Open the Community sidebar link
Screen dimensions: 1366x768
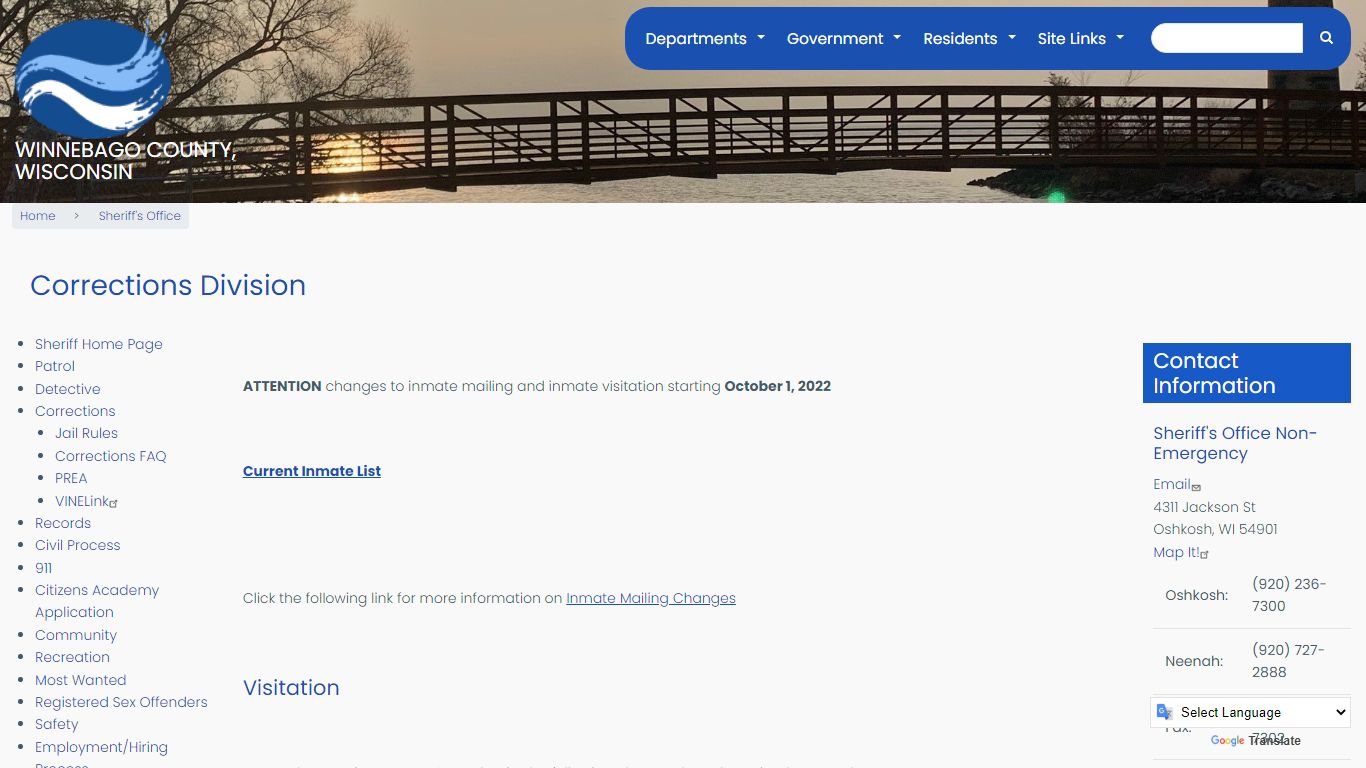[76, 635]
